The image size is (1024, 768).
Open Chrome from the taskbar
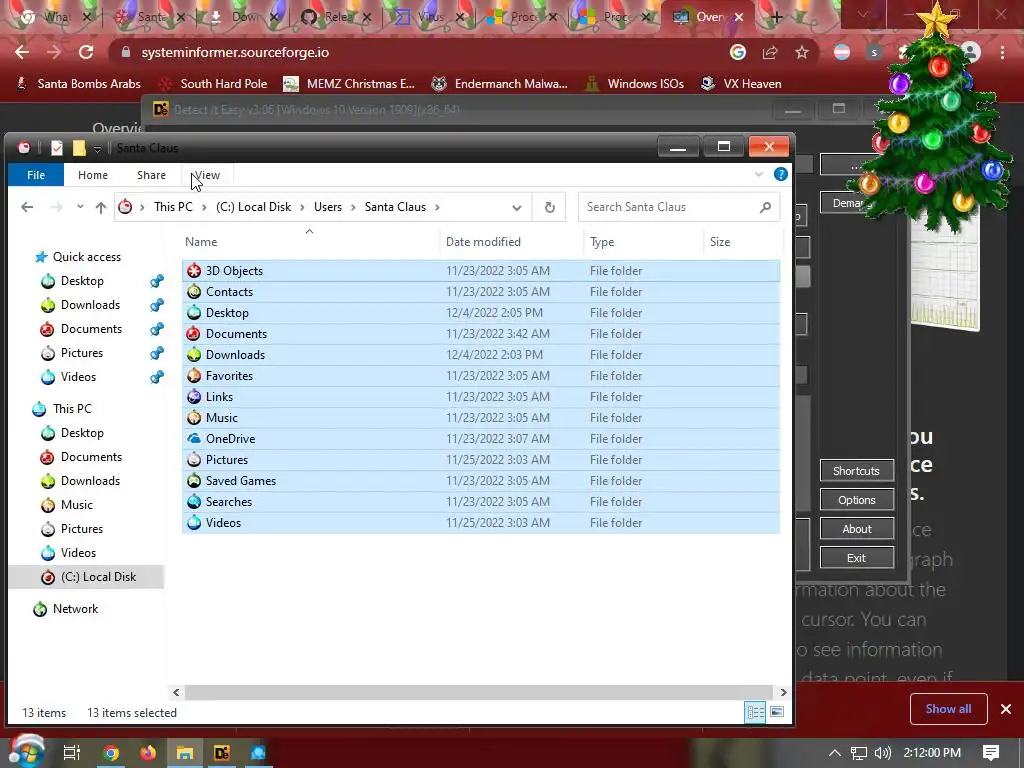tap(111, 753)
